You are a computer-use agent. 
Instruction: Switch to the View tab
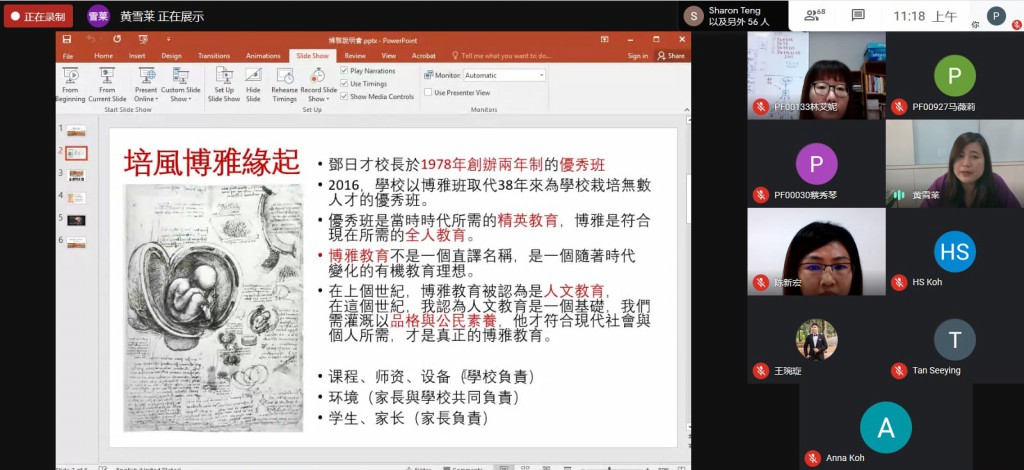tap(389, 56)
